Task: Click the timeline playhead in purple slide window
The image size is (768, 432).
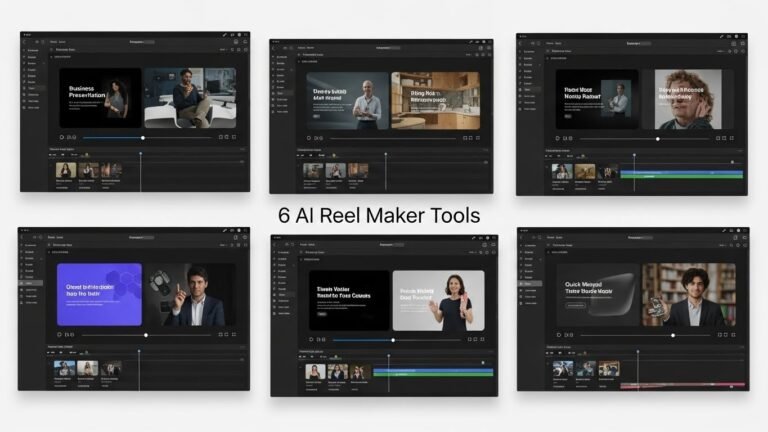Action: coord(139,351)
